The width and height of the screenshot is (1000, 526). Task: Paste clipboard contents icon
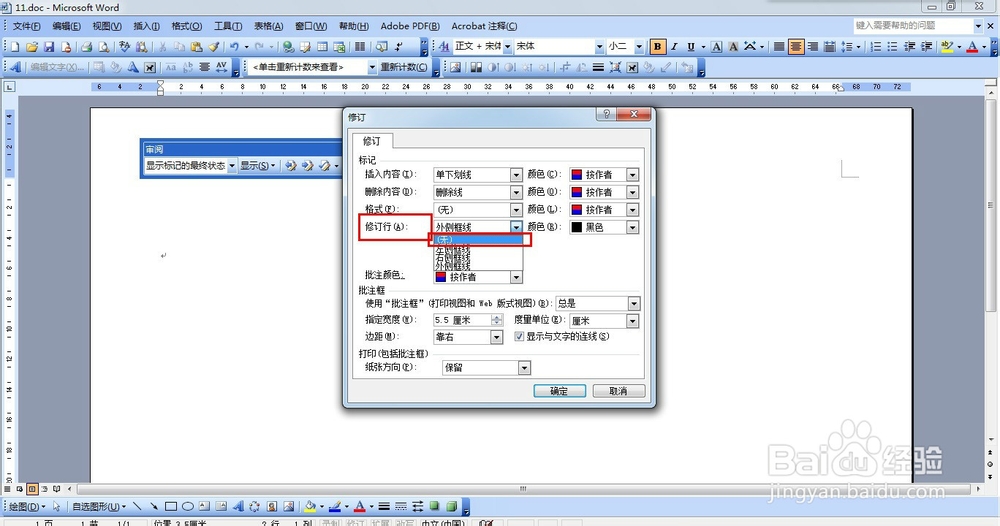(196, 47)
